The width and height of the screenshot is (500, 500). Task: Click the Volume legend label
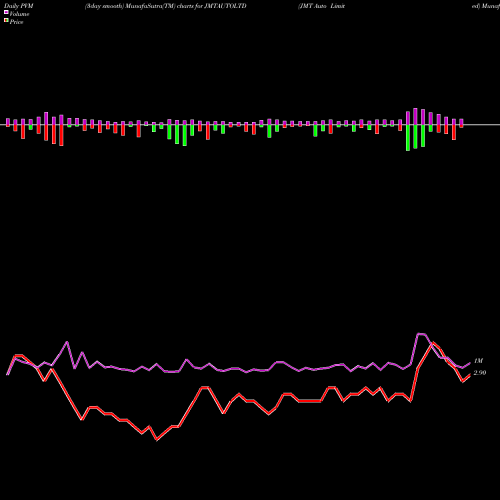pyautogui.click(x=19, y=14)
